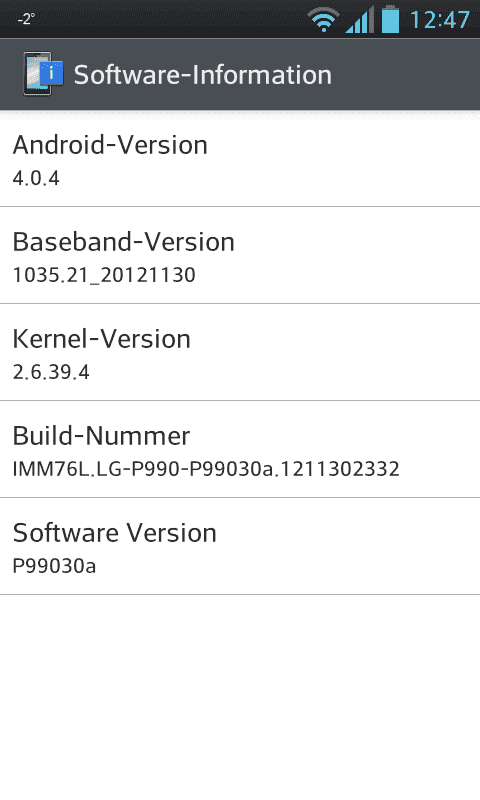Select the Software Version list item
The image size is (480, 800).
(x=240, y=546)
